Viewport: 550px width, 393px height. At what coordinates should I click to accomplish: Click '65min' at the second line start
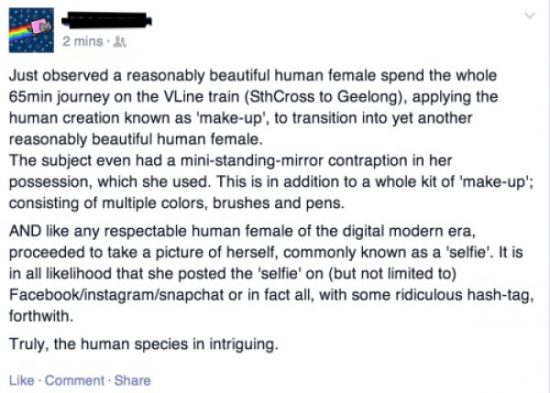tap(31, 97)
